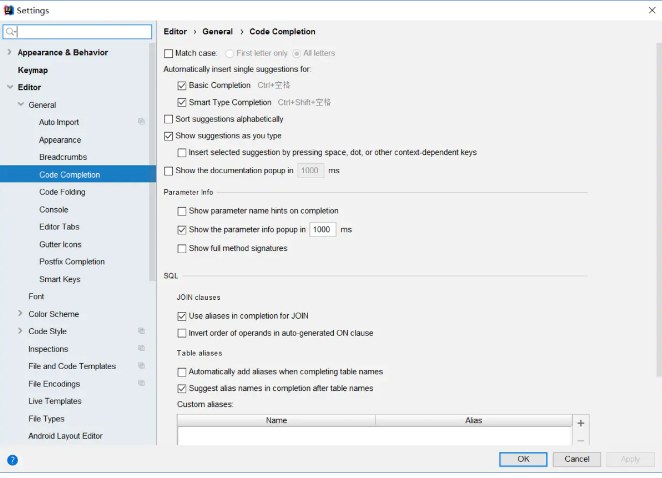Expand the Color Scheme node
662x478 pixels.
20,313
